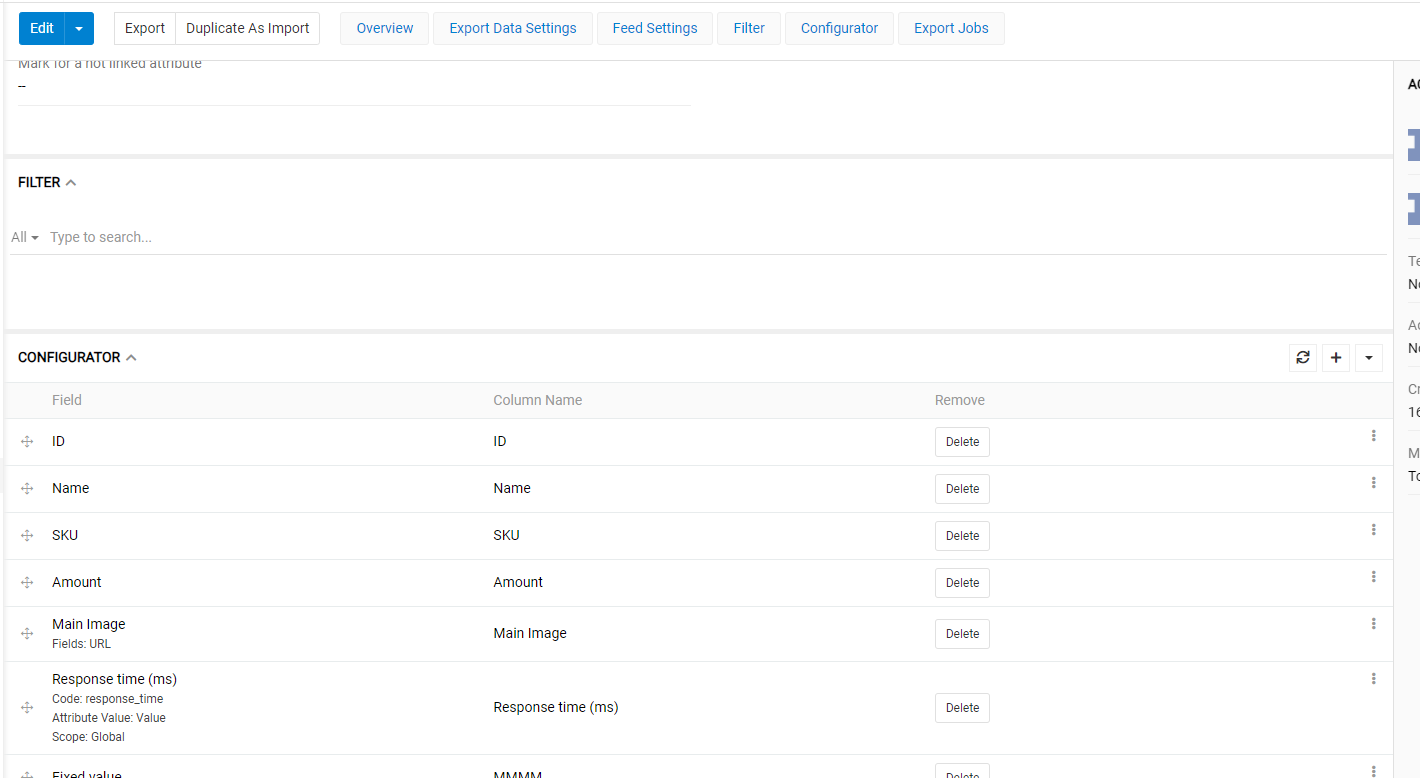1420x778 pixels.
Task: Open the dropdown arrow next to the plus icon
Action: [1368, 357]
